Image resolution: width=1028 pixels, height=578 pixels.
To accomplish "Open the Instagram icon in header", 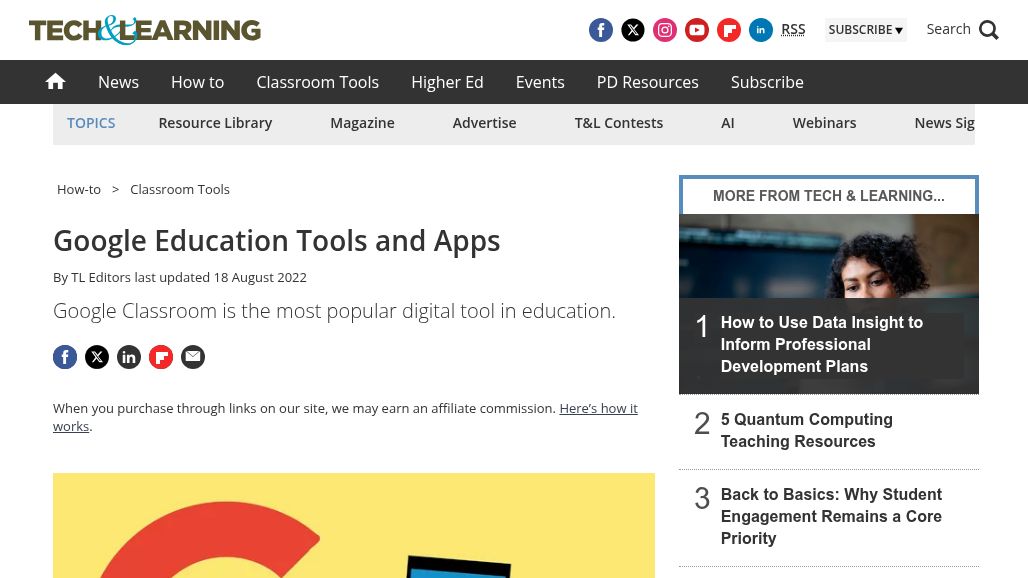I will coord(665,30).
